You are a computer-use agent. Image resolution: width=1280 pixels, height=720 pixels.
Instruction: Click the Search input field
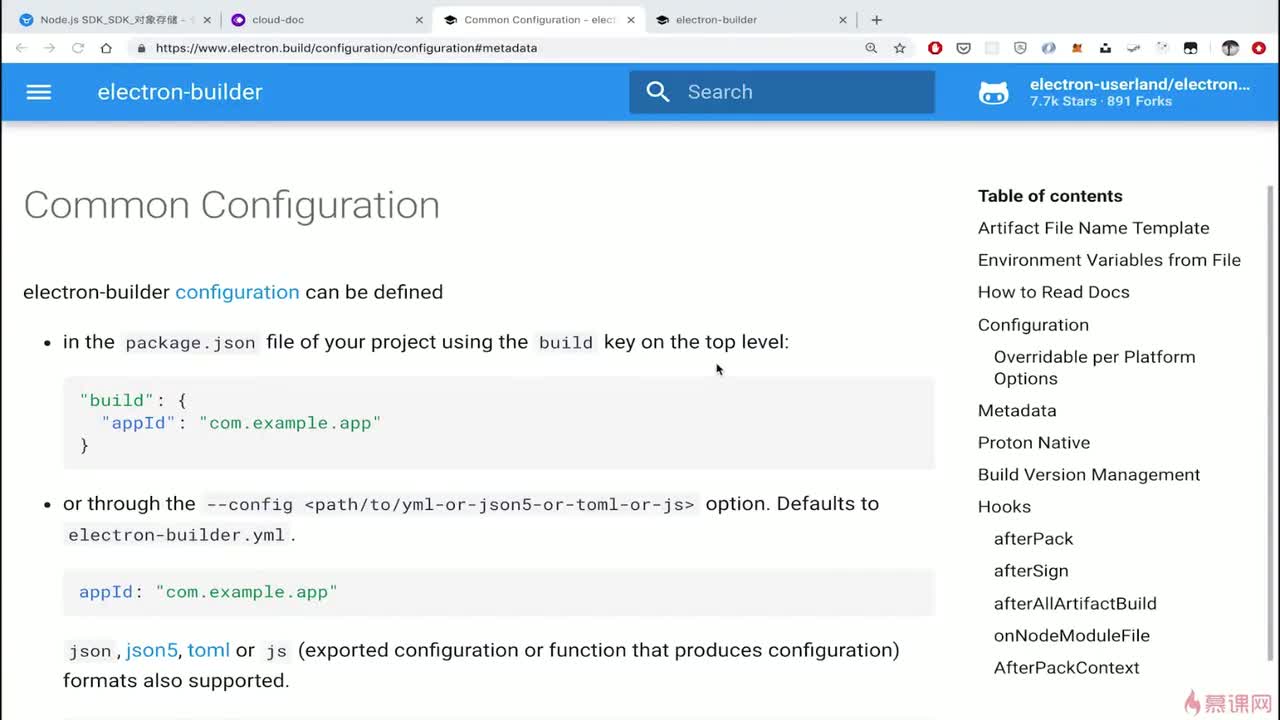point(800,92)
